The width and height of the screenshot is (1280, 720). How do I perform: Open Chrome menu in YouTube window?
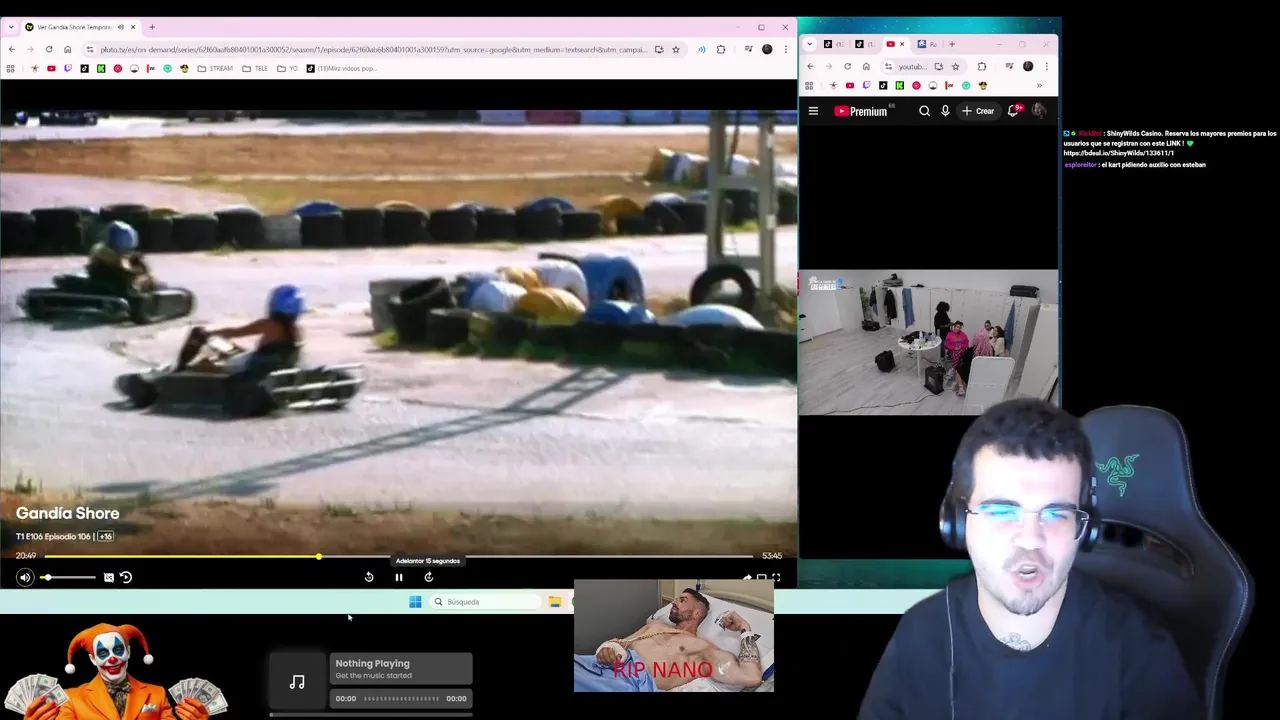1046,66
